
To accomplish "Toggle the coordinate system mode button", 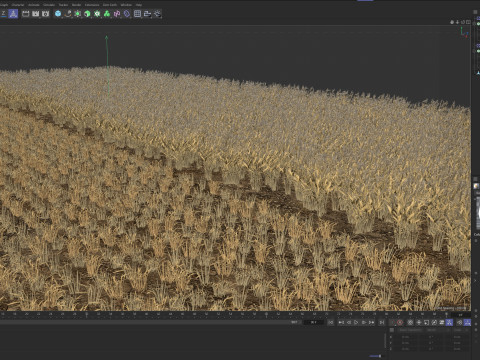I will (13, 14).
